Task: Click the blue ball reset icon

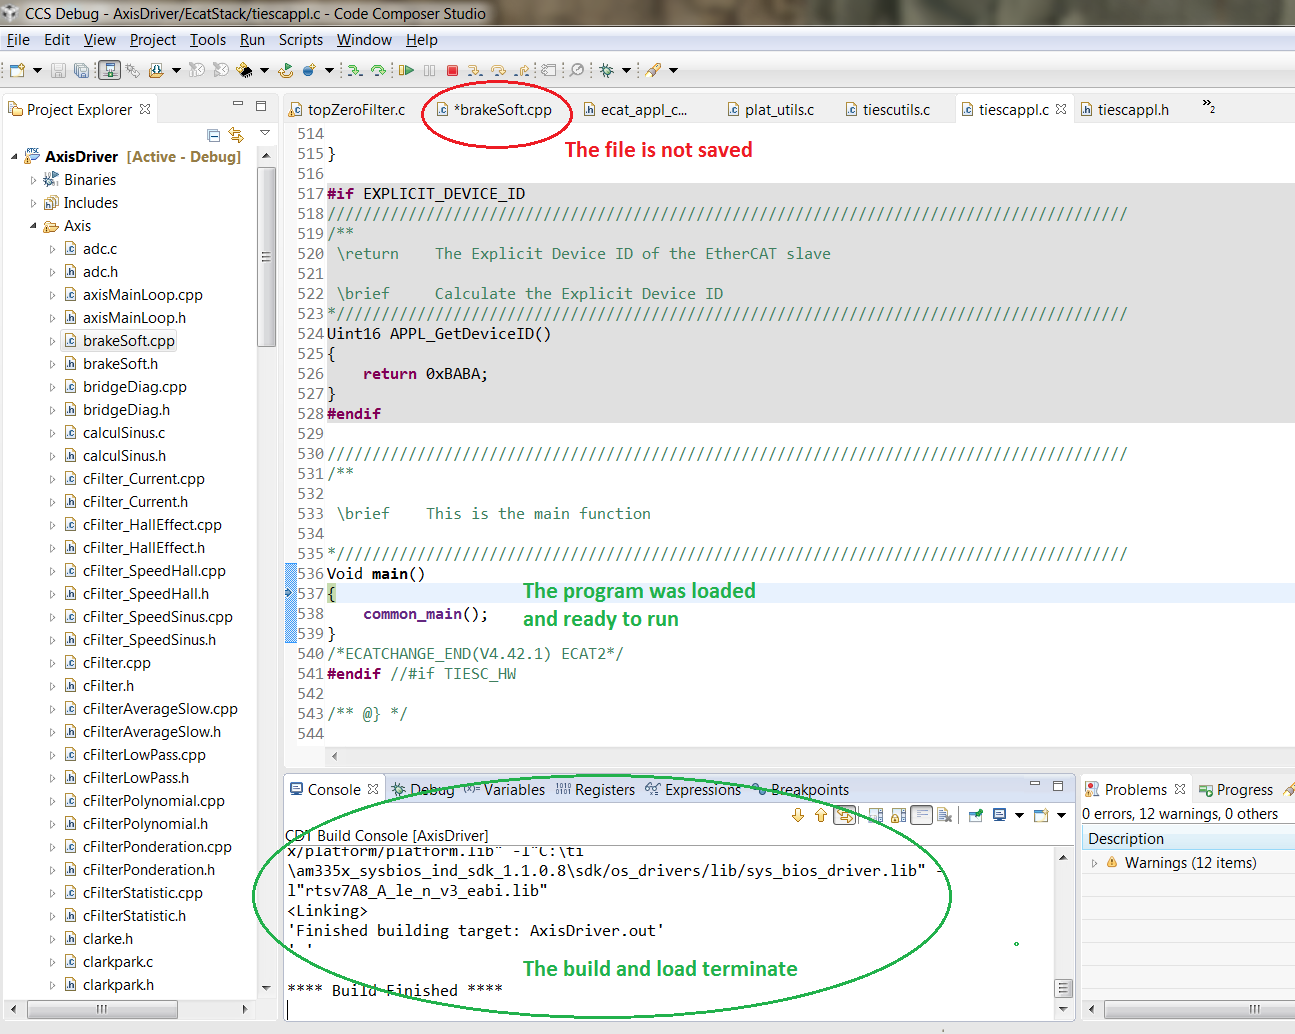Action: pos(309,70)
